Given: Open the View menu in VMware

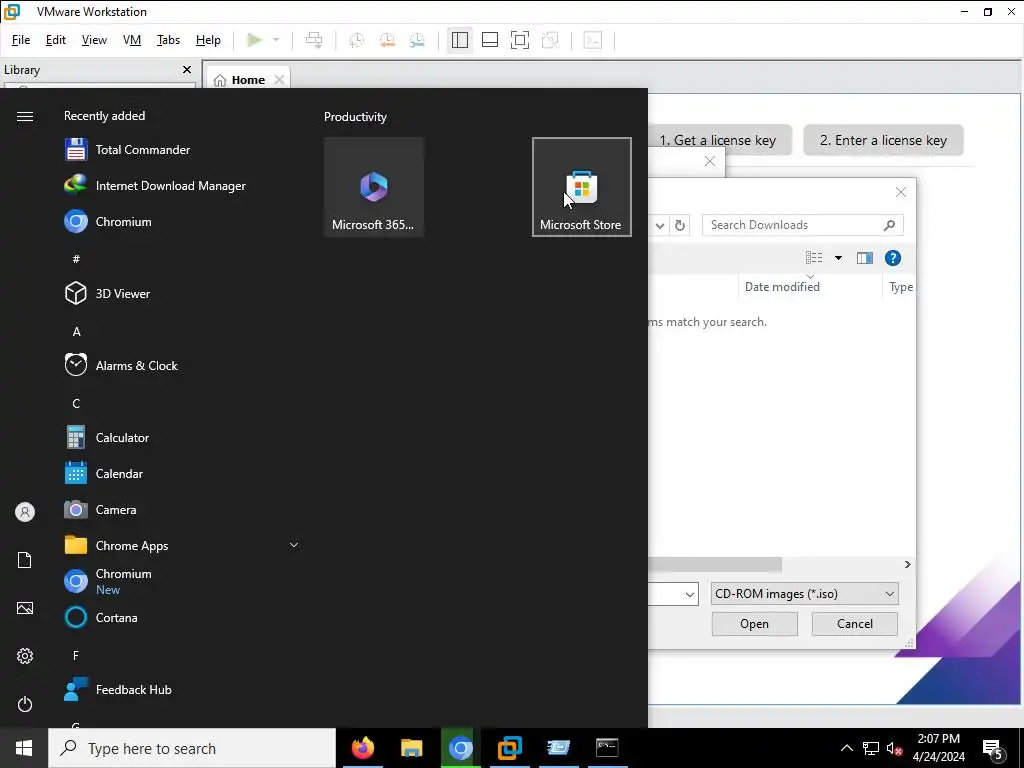Looking at the screenshot, I should [94, 40].
